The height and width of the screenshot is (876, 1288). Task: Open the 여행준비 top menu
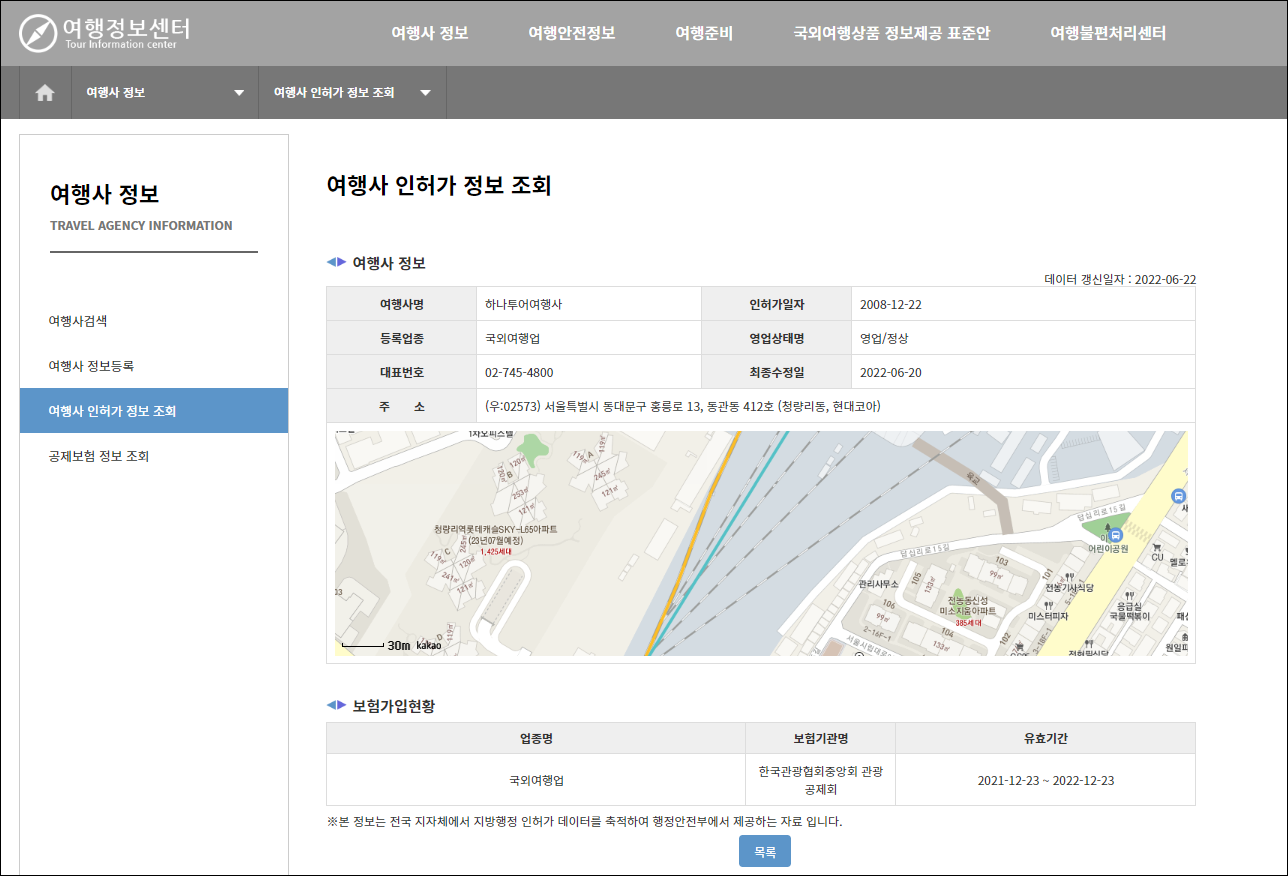(704, 33)
